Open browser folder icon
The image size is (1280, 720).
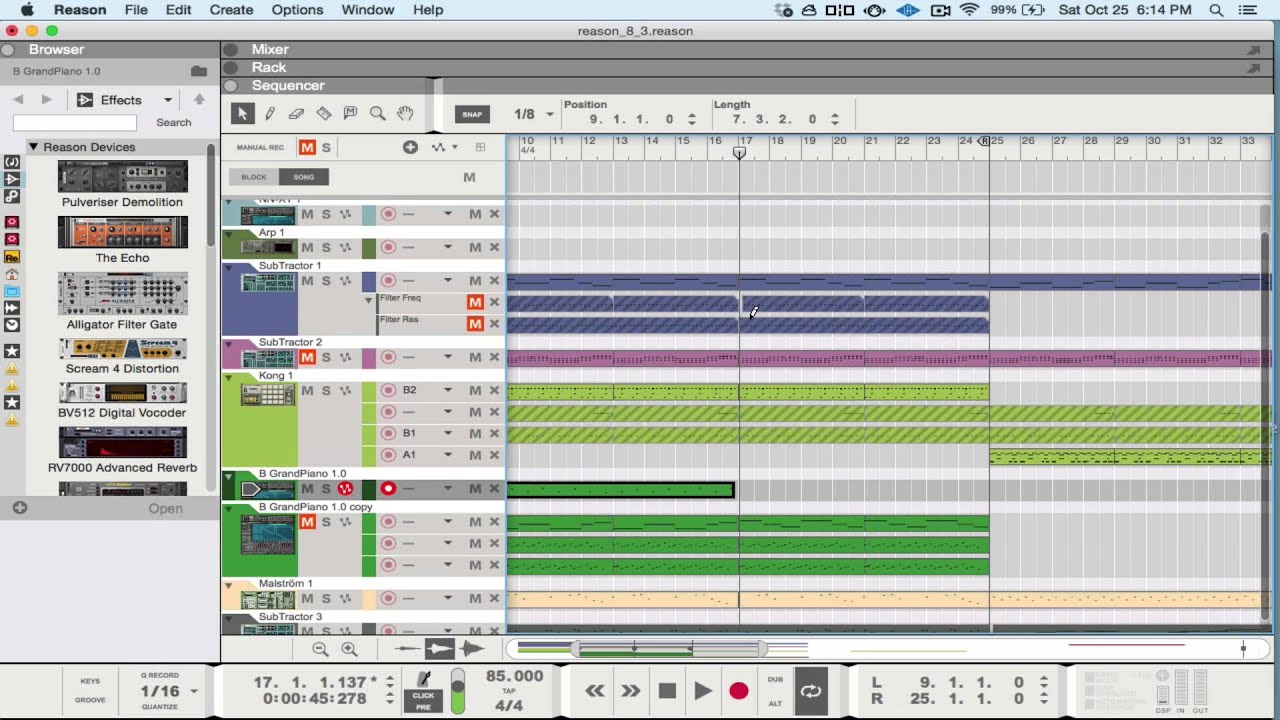tap(199, 71)
